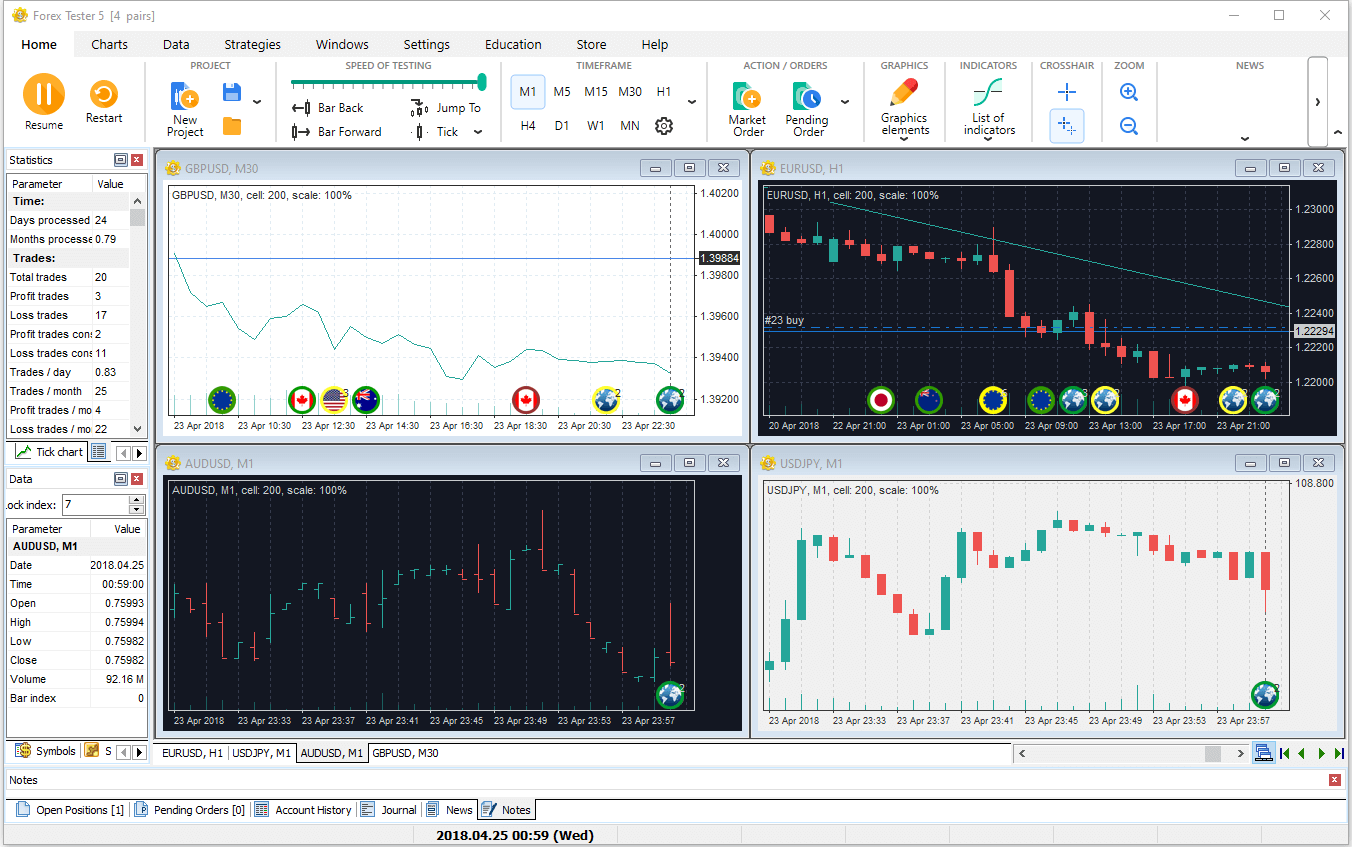Click the Restart icon

point(103,95)
